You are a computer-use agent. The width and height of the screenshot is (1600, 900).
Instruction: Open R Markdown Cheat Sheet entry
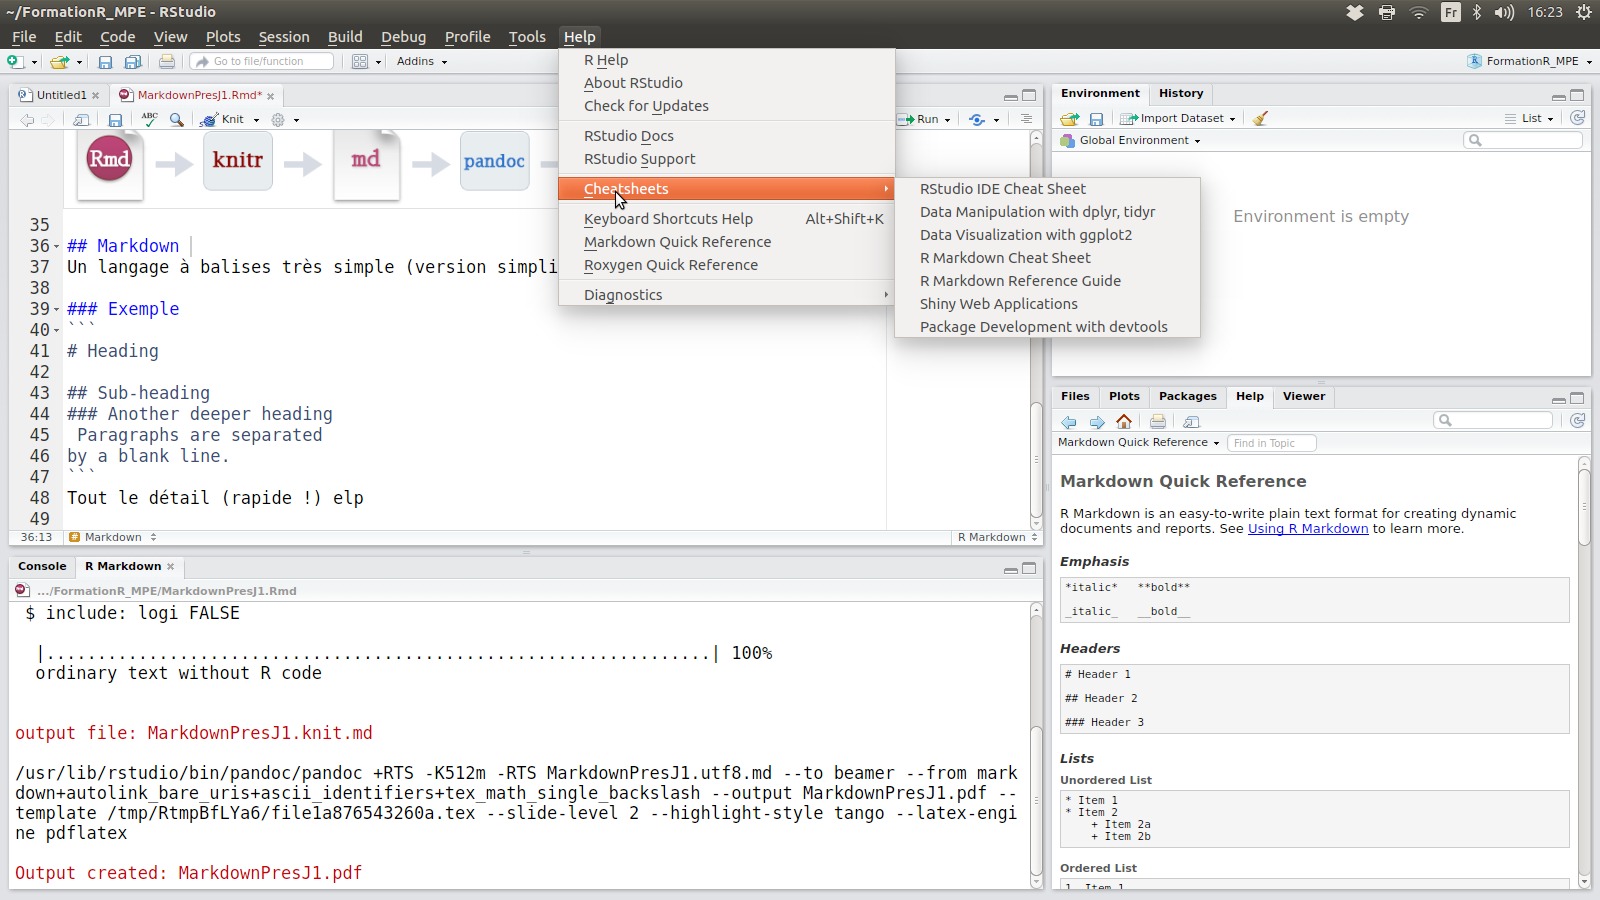1047,258
